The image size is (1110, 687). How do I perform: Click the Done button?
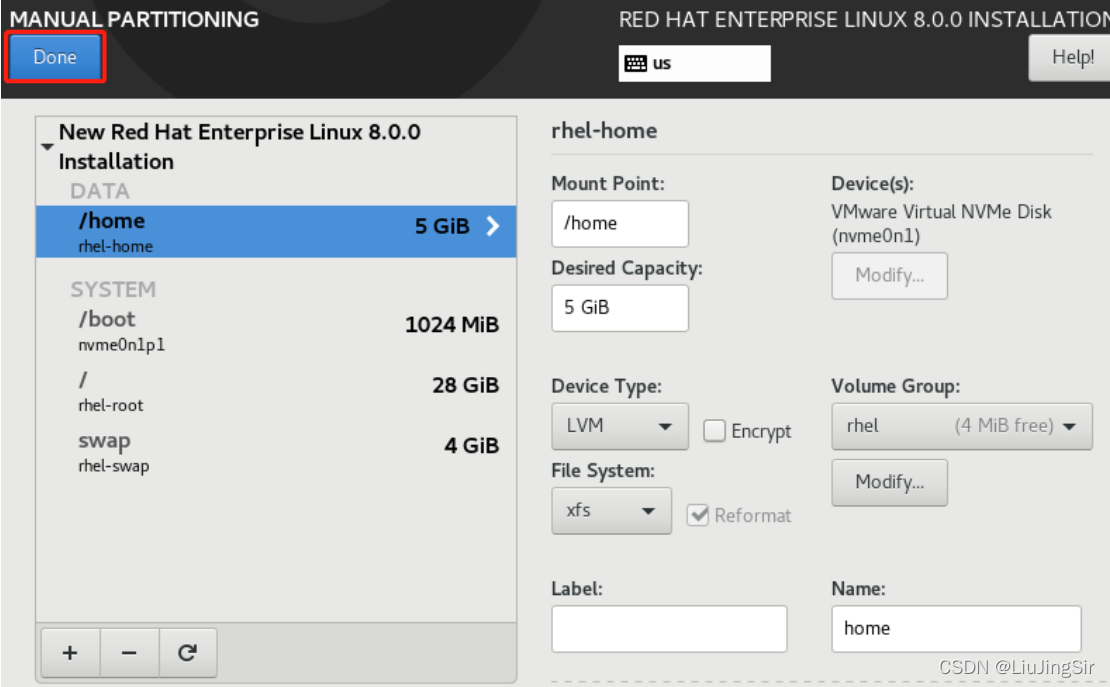(x=55, y=57)
